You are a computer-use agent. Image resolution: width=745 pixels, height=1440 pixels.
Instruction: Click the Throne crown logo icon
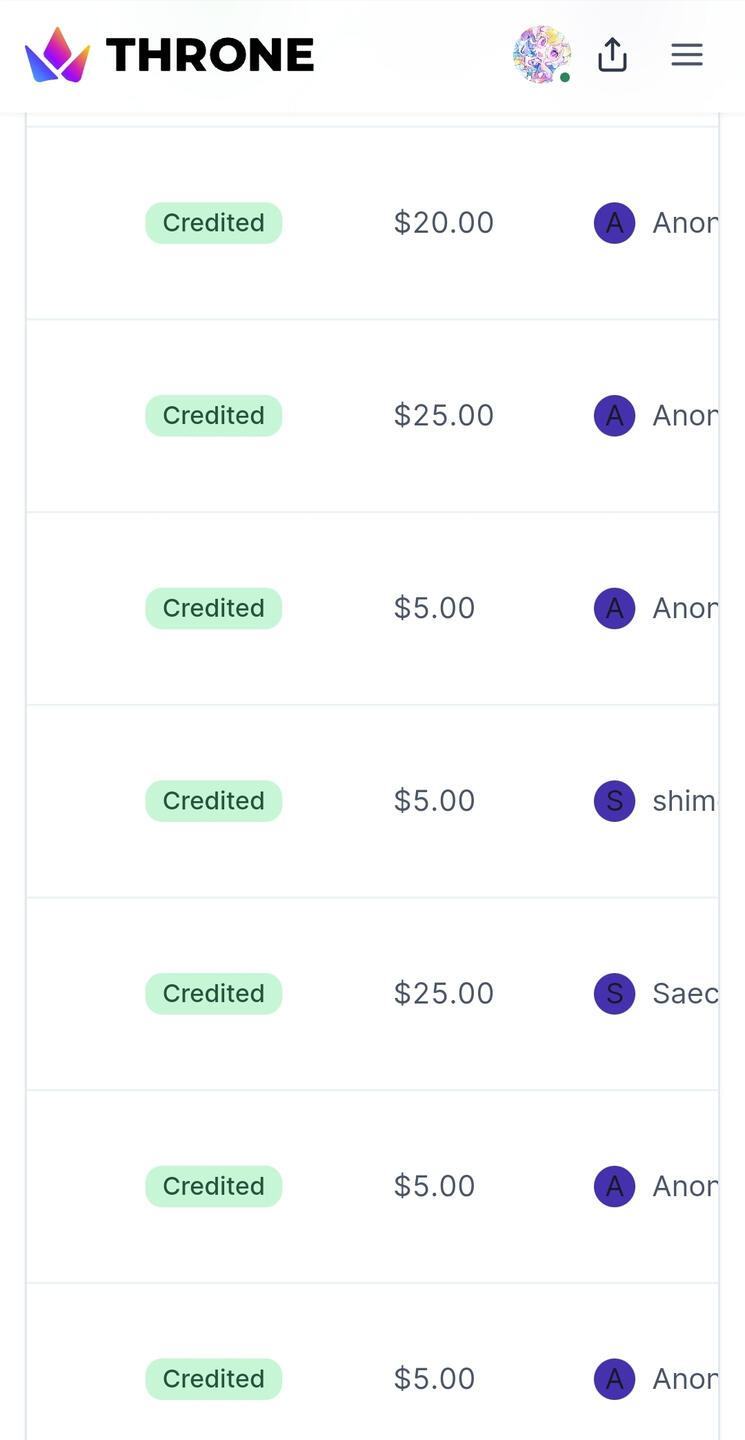(57, 55)
